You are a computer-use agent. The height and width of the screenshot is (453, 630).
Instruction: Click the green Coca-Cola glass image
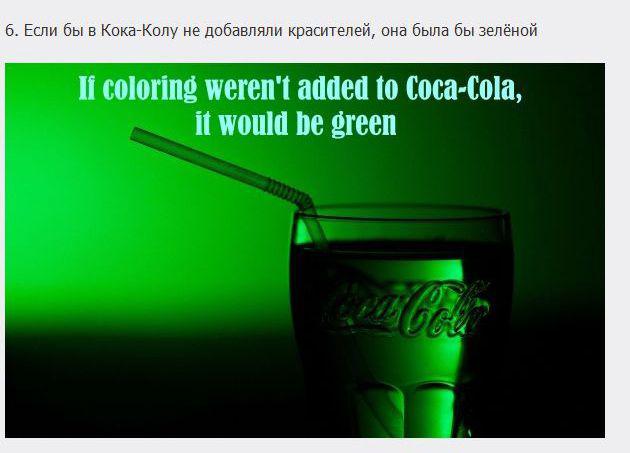point(305,250)
